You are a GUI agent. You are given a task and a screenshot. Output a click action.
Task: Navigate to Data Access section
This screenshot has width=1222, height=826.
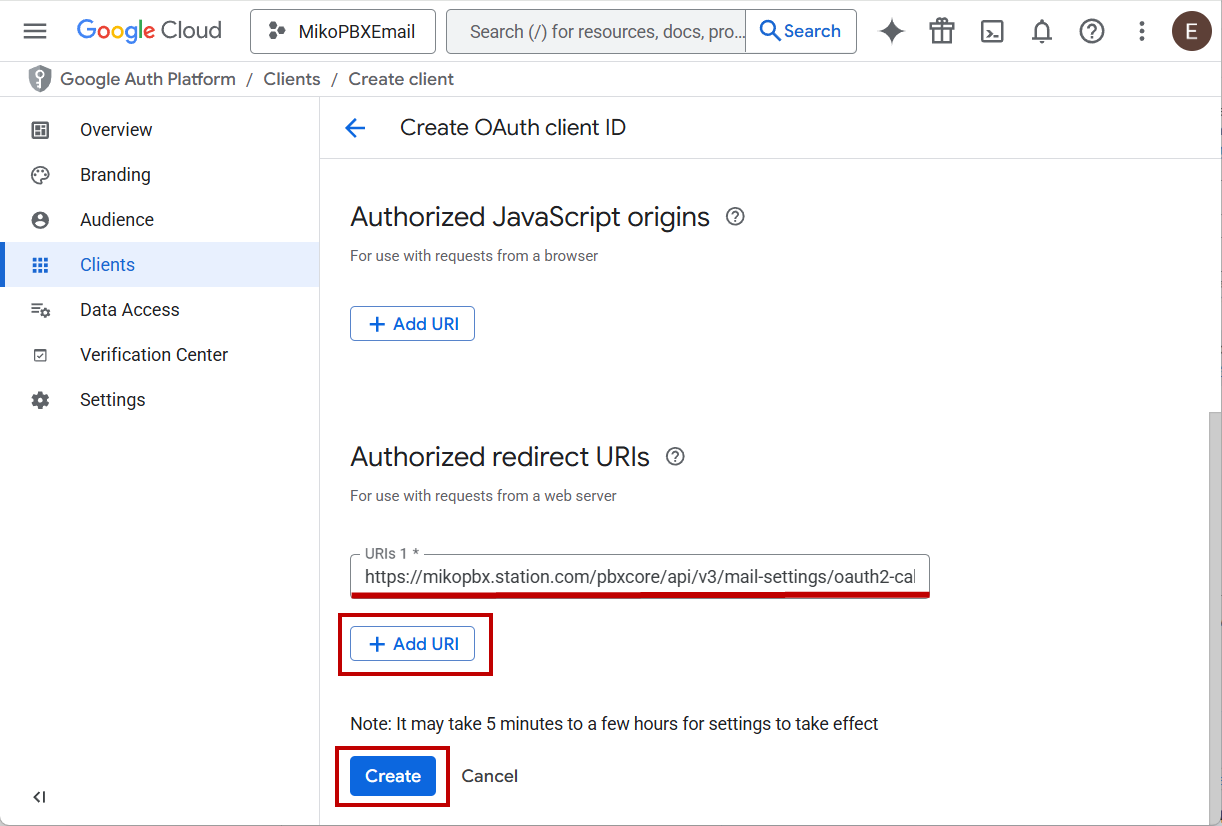[129, 310]
